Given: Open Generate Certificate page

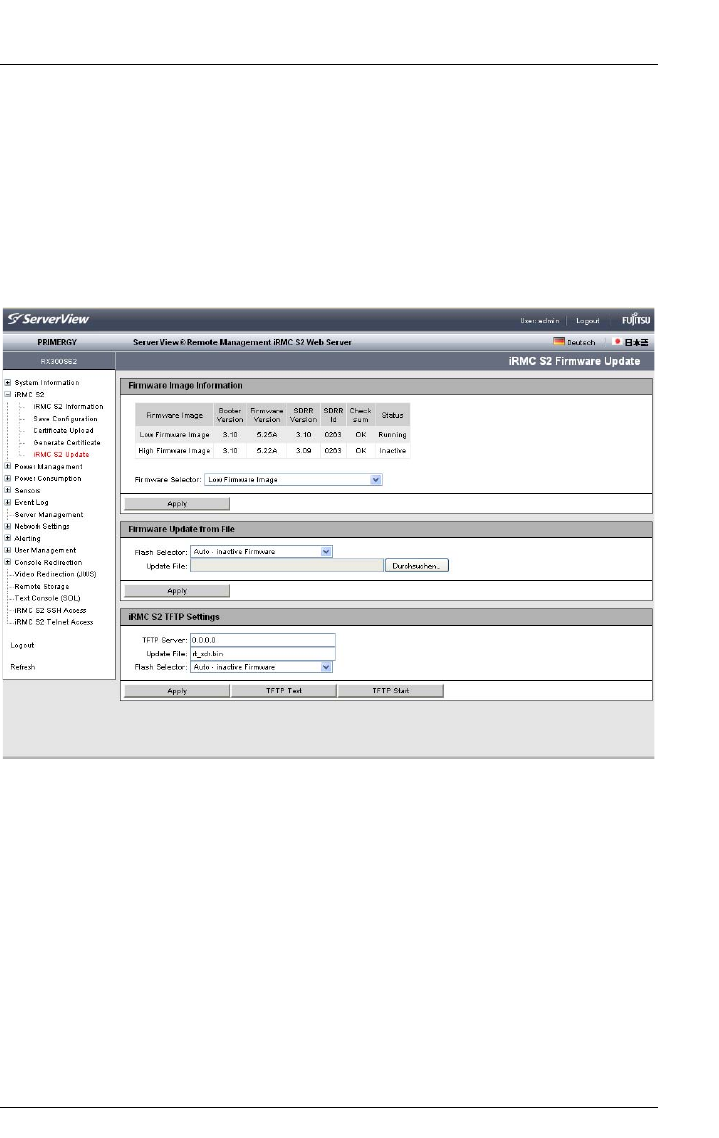Looking at the screenshot, I should [x=67, y=443].
